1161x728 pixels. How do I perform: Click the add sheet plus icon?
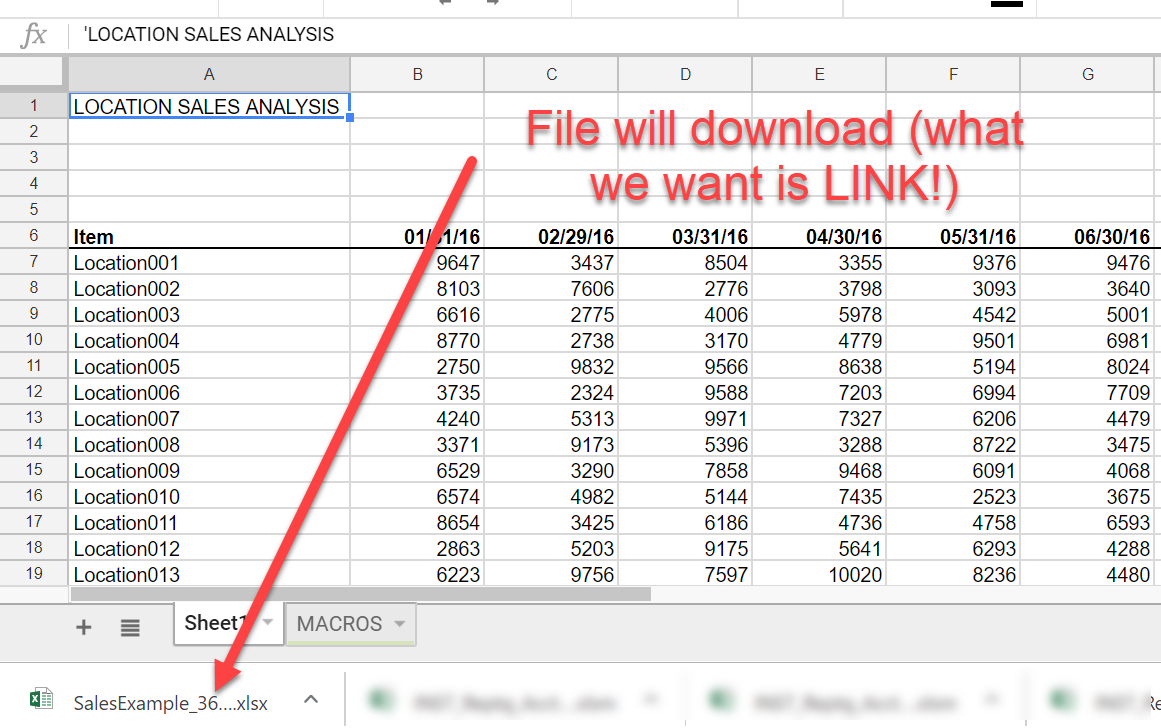tap(84, 627)
